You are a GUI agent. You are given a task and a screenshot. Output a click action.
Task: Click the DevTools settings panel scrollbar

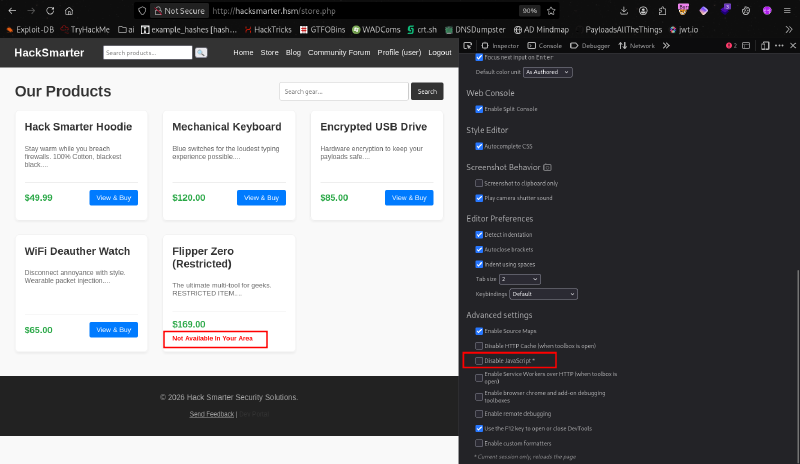click(x=797, y=365)
